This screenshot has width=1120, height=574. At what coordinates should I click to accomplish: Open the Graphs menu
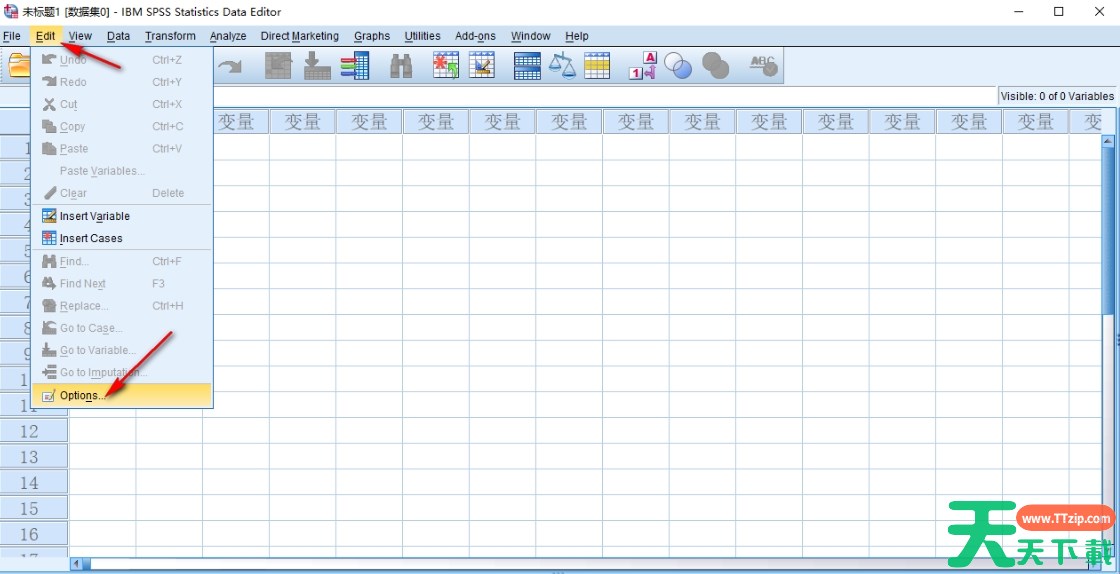pos(372,36)
